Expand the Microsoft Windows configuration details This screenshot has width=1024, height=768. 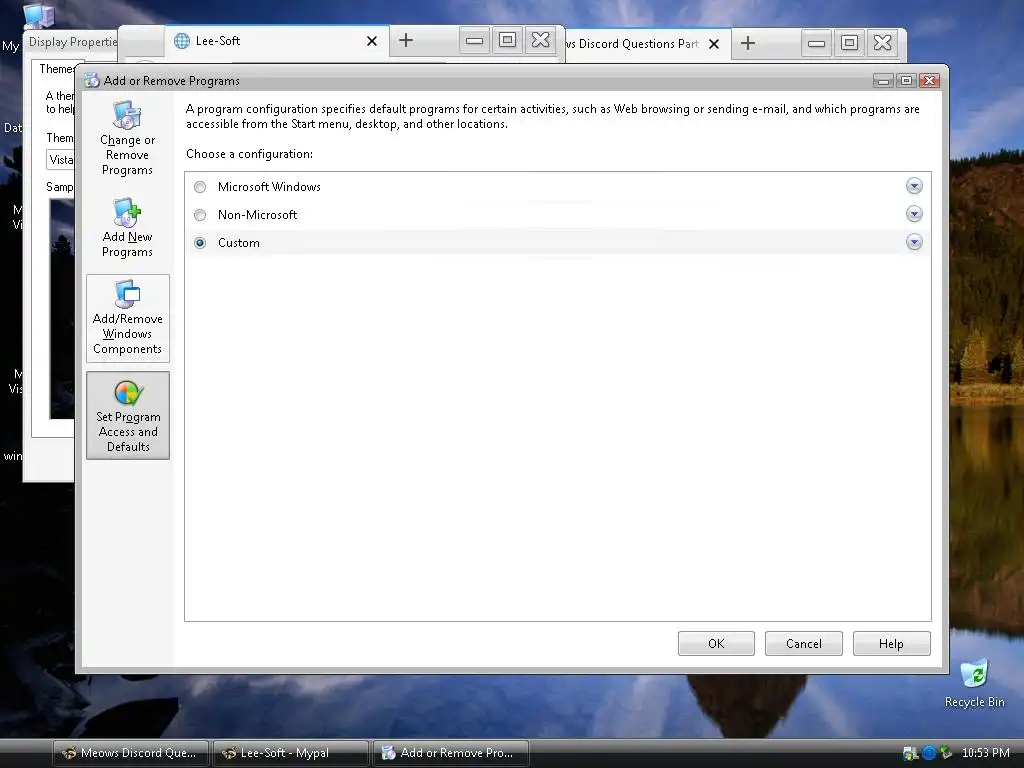click(x=914, y=186)
